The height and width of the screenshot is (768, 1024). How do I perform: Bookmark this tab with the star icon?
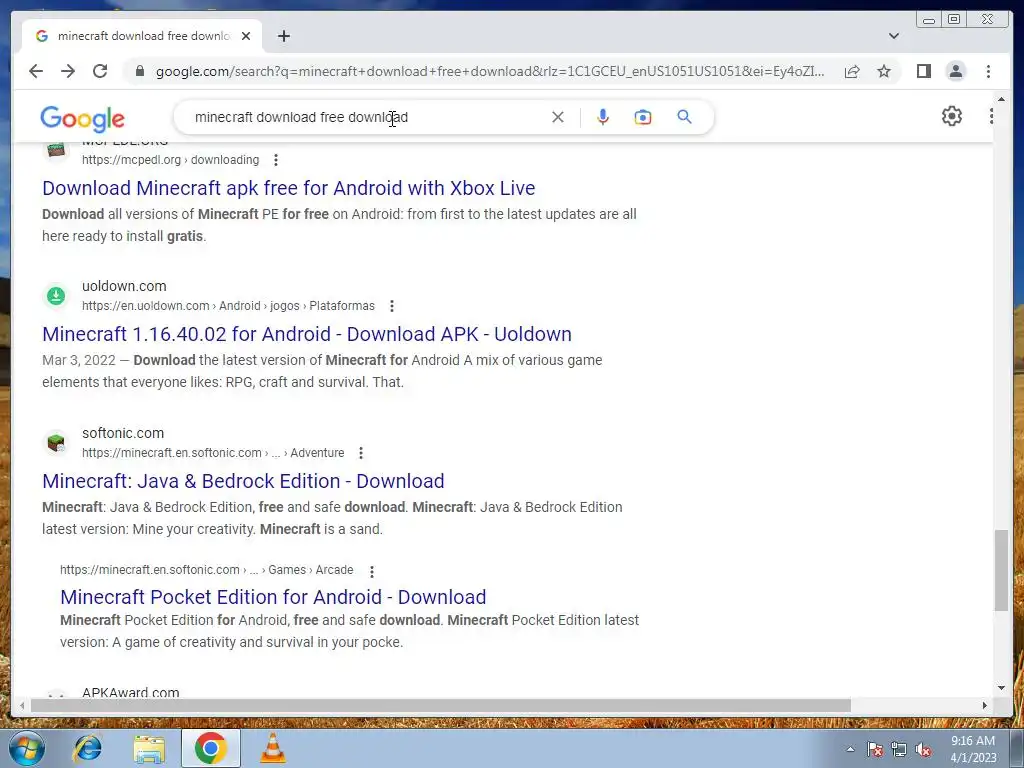pos(884,71)
